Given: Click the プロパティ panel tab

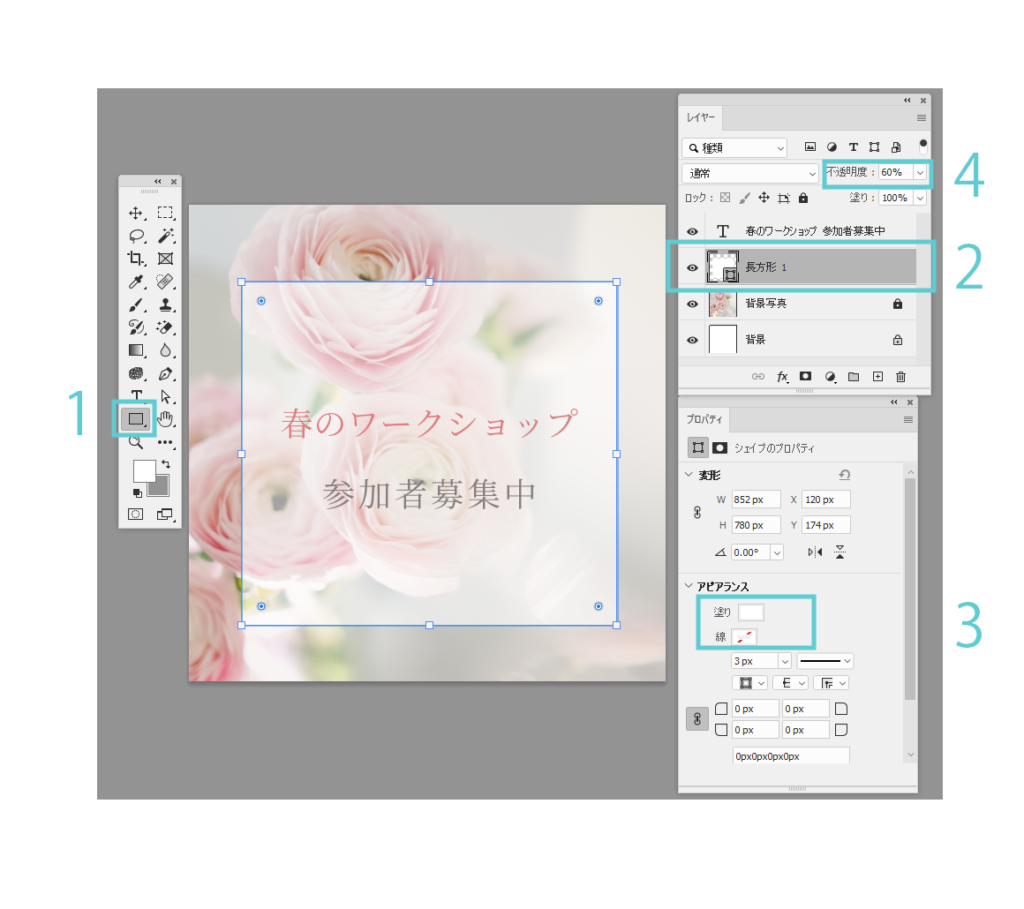Looking at the screenshot, I should click(x=703, y=420).
